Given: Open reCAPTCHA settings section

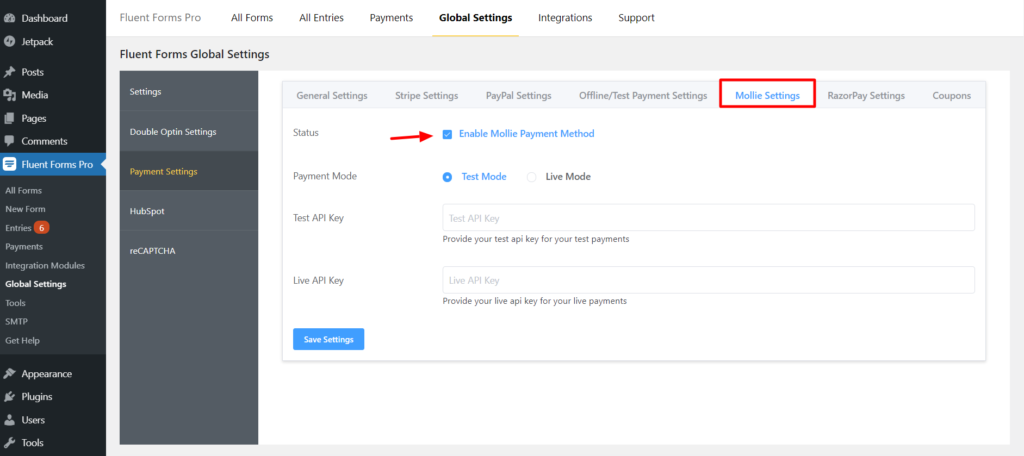Looking at the screenshot, I should (189, 251).
